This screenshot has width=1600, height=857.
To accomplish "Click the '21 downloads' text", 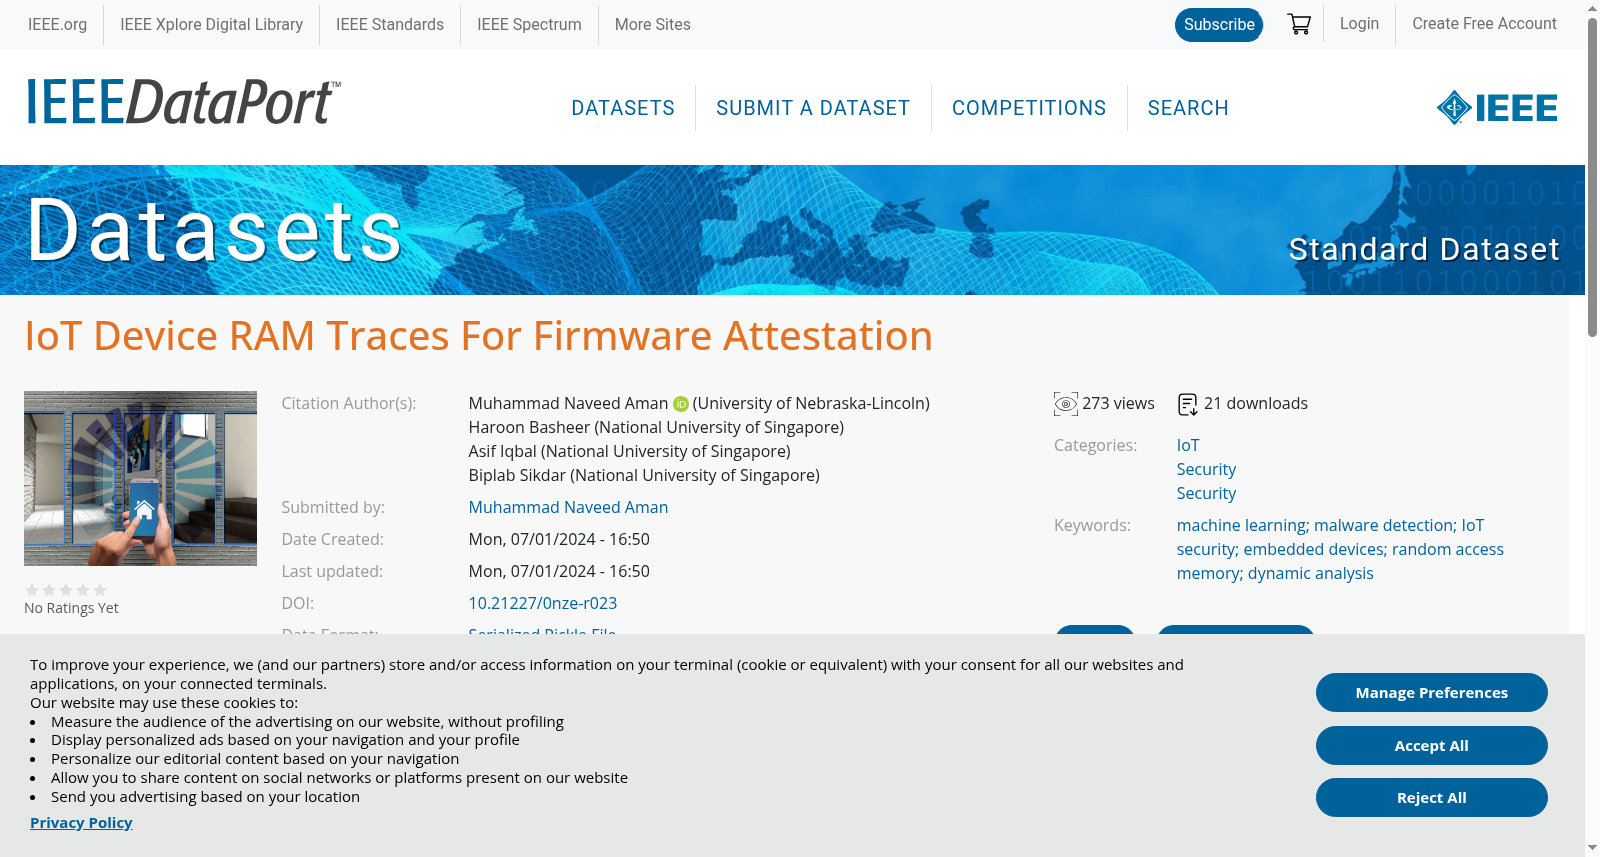I will coord(1256,403).
